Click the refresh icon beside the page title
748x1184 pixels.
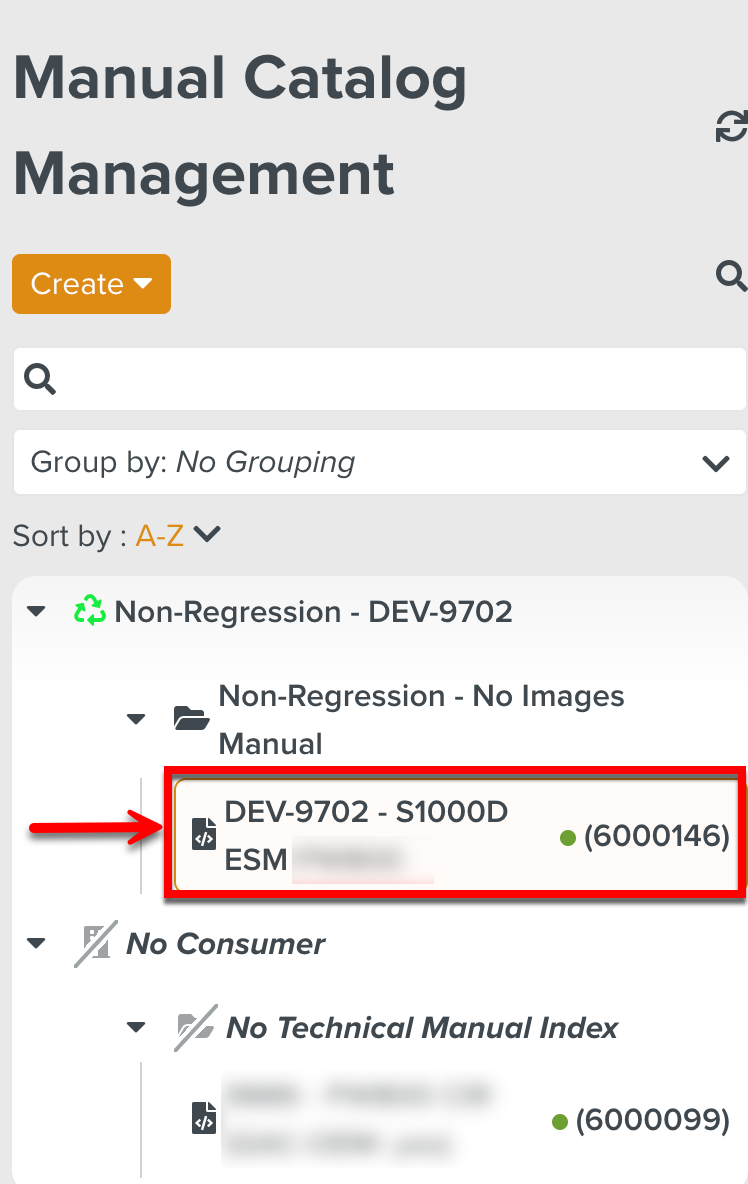(732, 127)
